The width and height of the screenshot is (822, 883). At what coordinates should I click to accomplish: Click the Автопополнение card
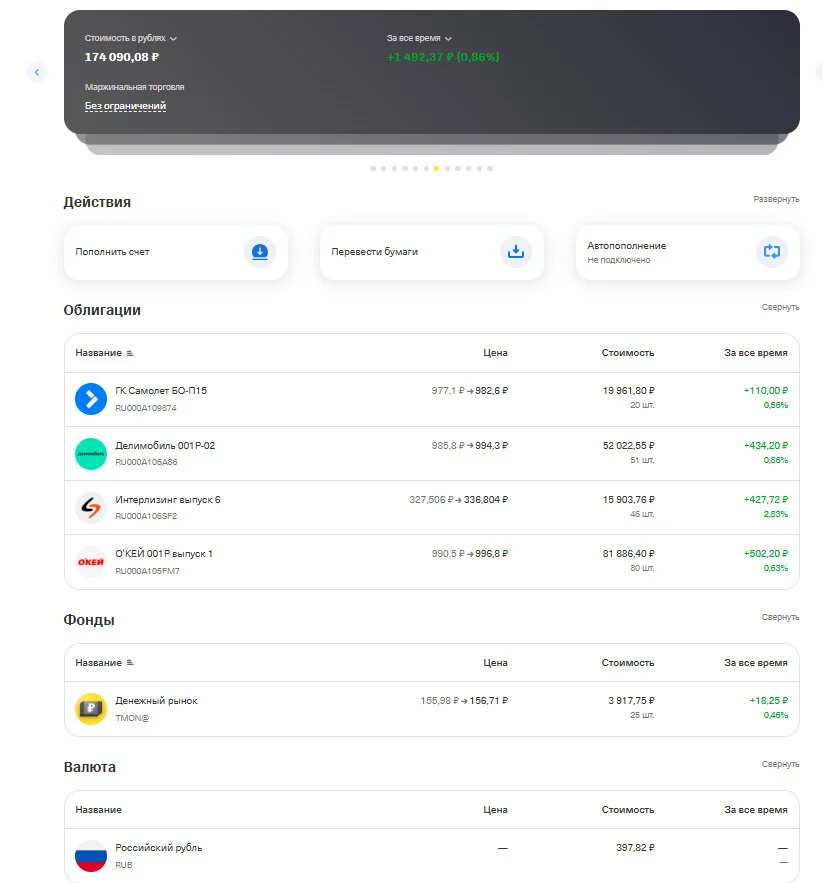coord(687,252)
